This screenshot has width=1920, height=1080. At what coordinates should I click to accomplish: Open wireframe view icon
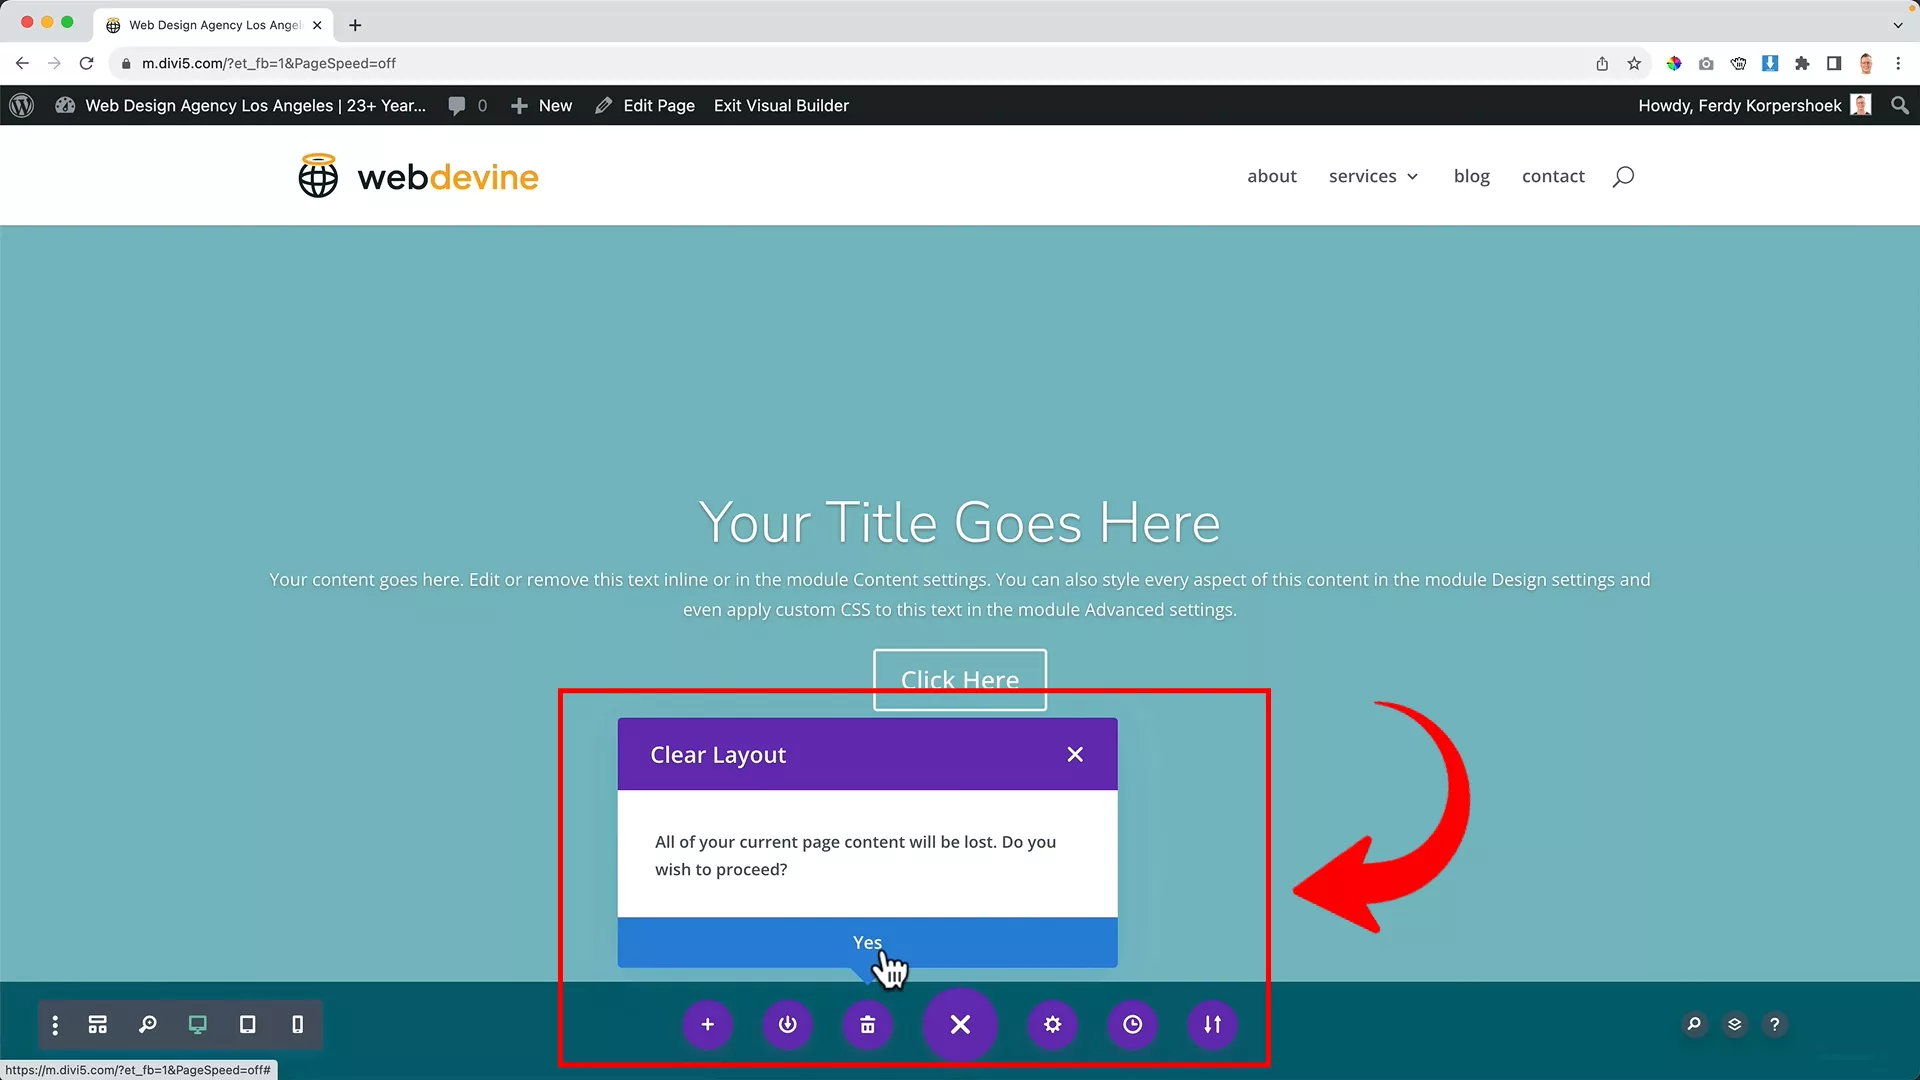tap(97, 1024)
